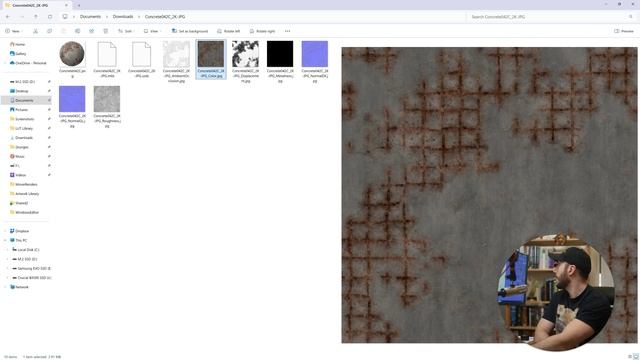Open the Screenshots folder in sidebar
Viewport: 640px width, 360px height.
tap(22, 119)
